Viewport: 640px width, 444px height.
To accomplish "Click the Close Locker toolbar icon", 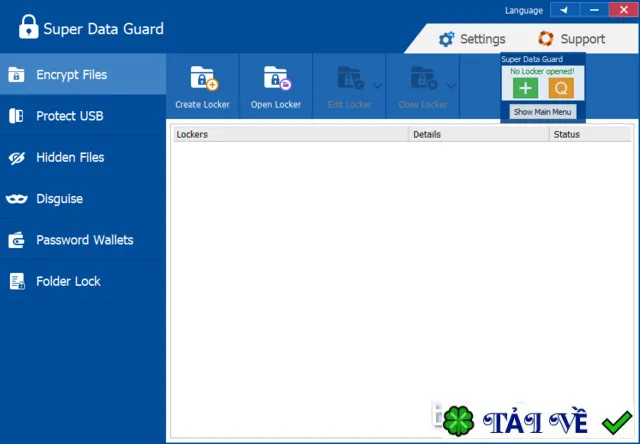I will pos(424,78).
